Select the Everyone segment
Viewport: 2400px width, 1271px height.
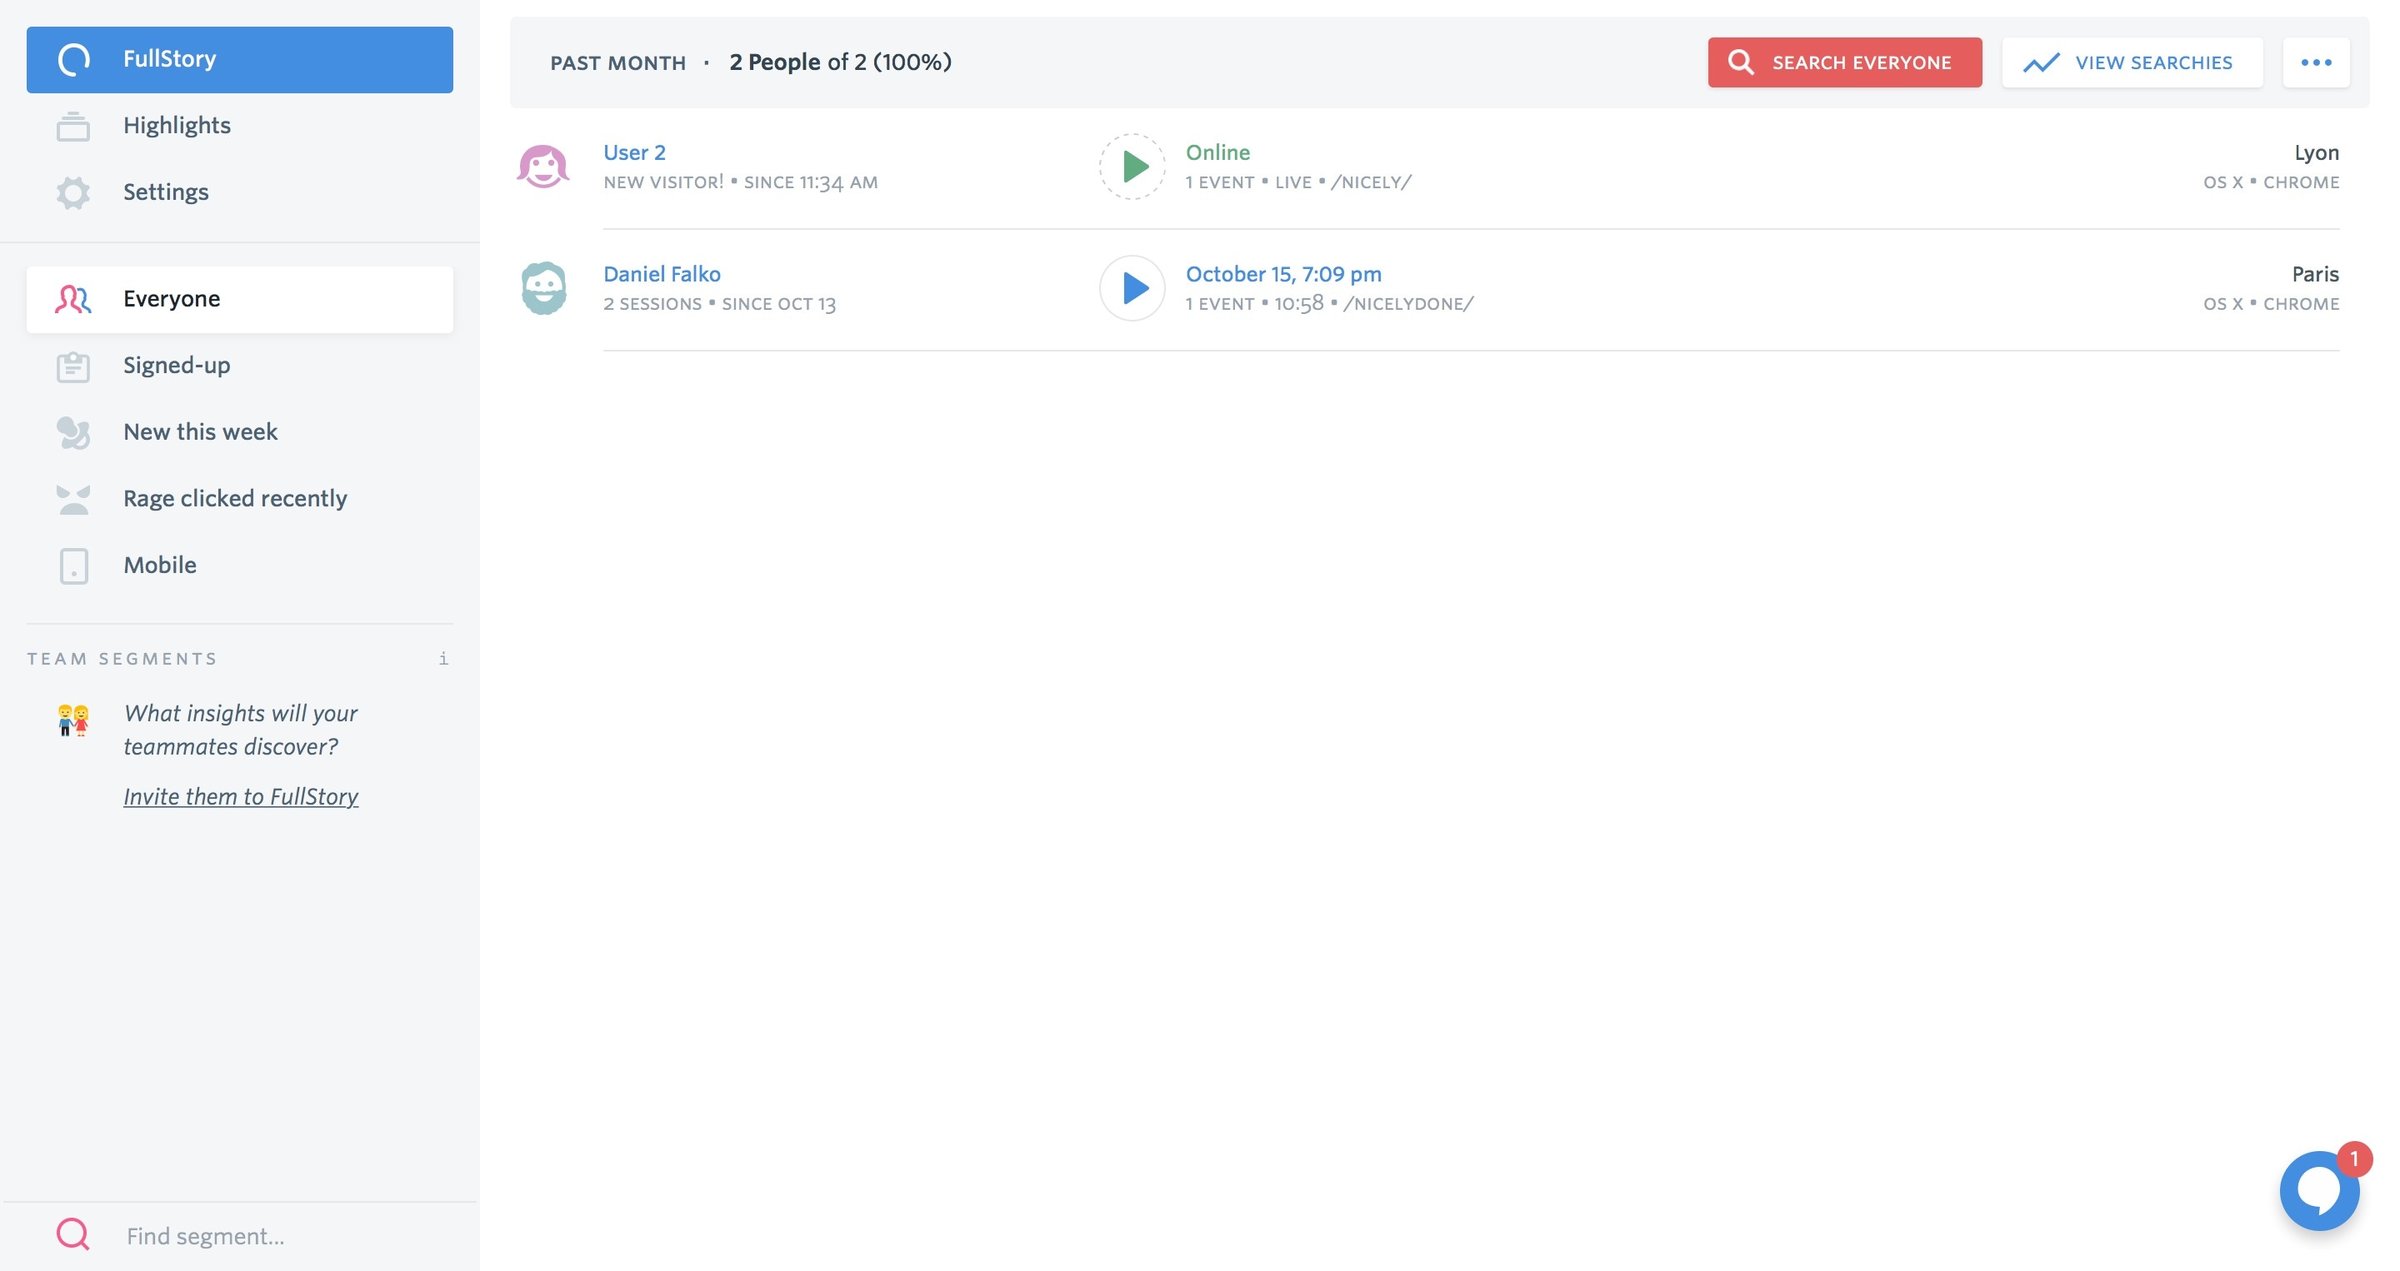pos(239,299)
